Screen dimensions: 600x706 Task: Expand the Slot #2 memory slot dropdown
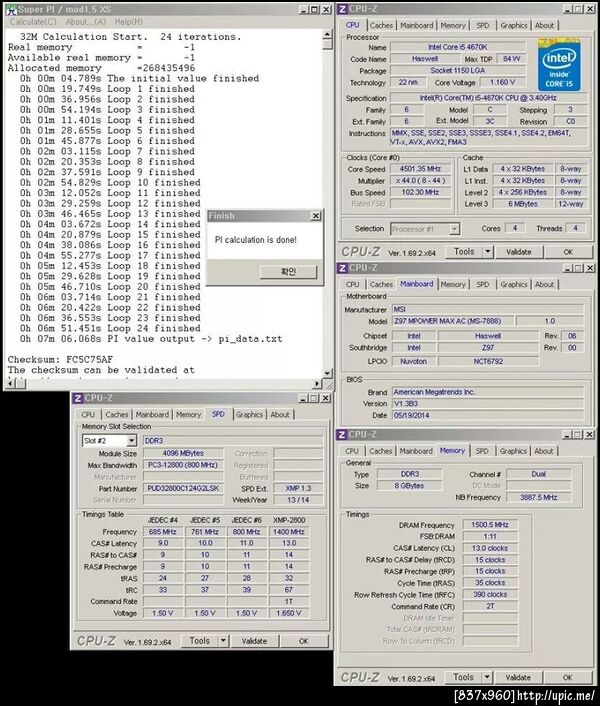tap(131, 441)
